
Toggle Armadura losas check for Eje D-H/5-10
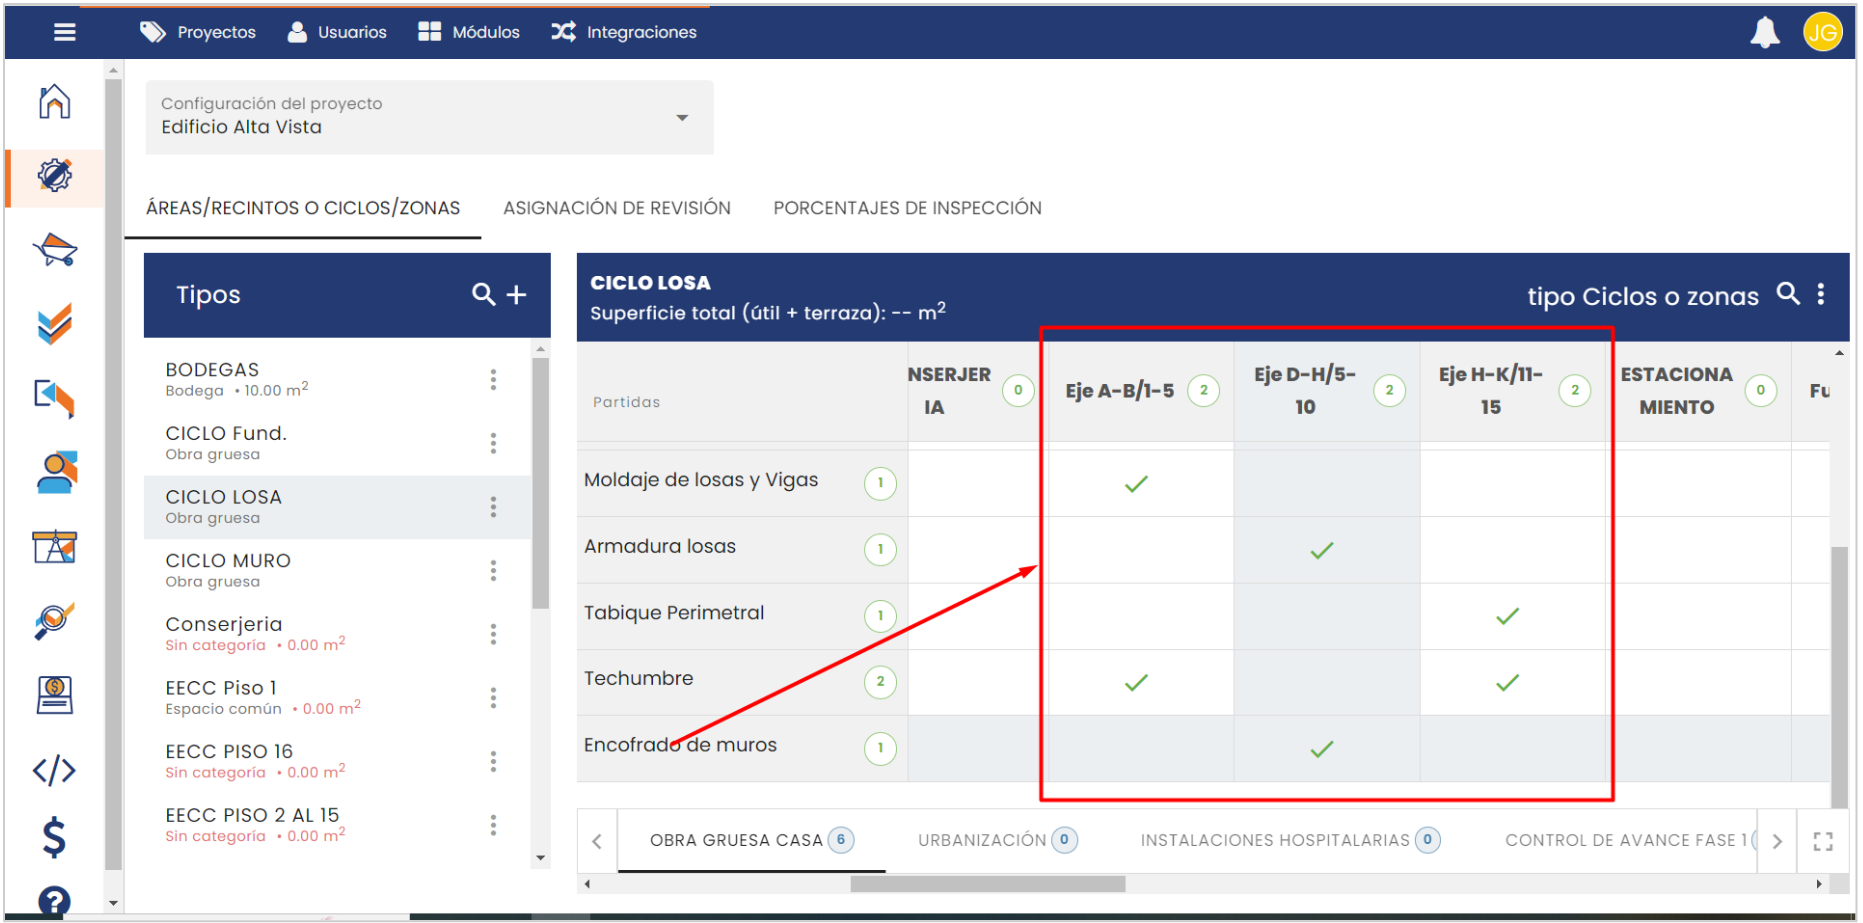(x=1322, y=550)
